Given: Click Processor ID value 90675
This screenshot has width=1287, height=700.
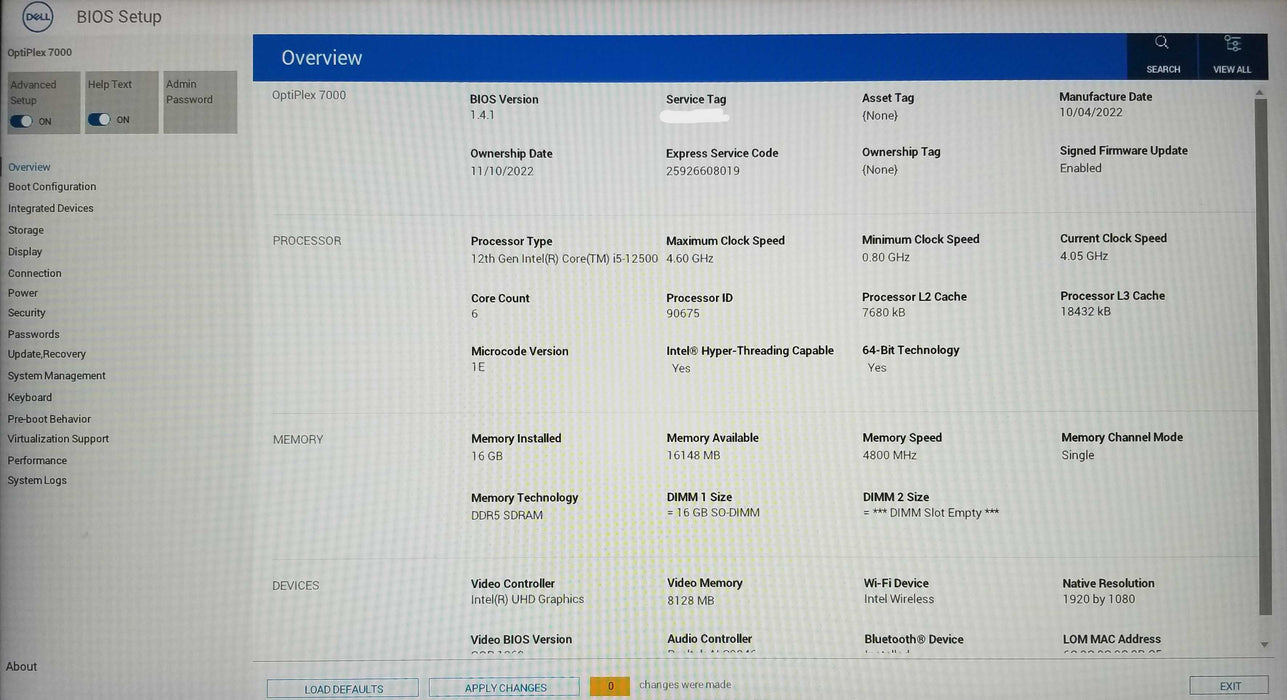Looking at the screenshot, I should [683, 314].
